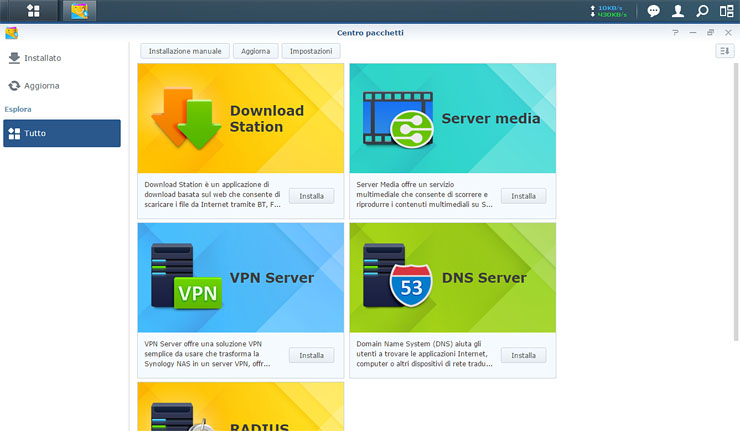Install the DNS Server package
The height and width of the screenshot is (431, 740).
coord(523,355)
